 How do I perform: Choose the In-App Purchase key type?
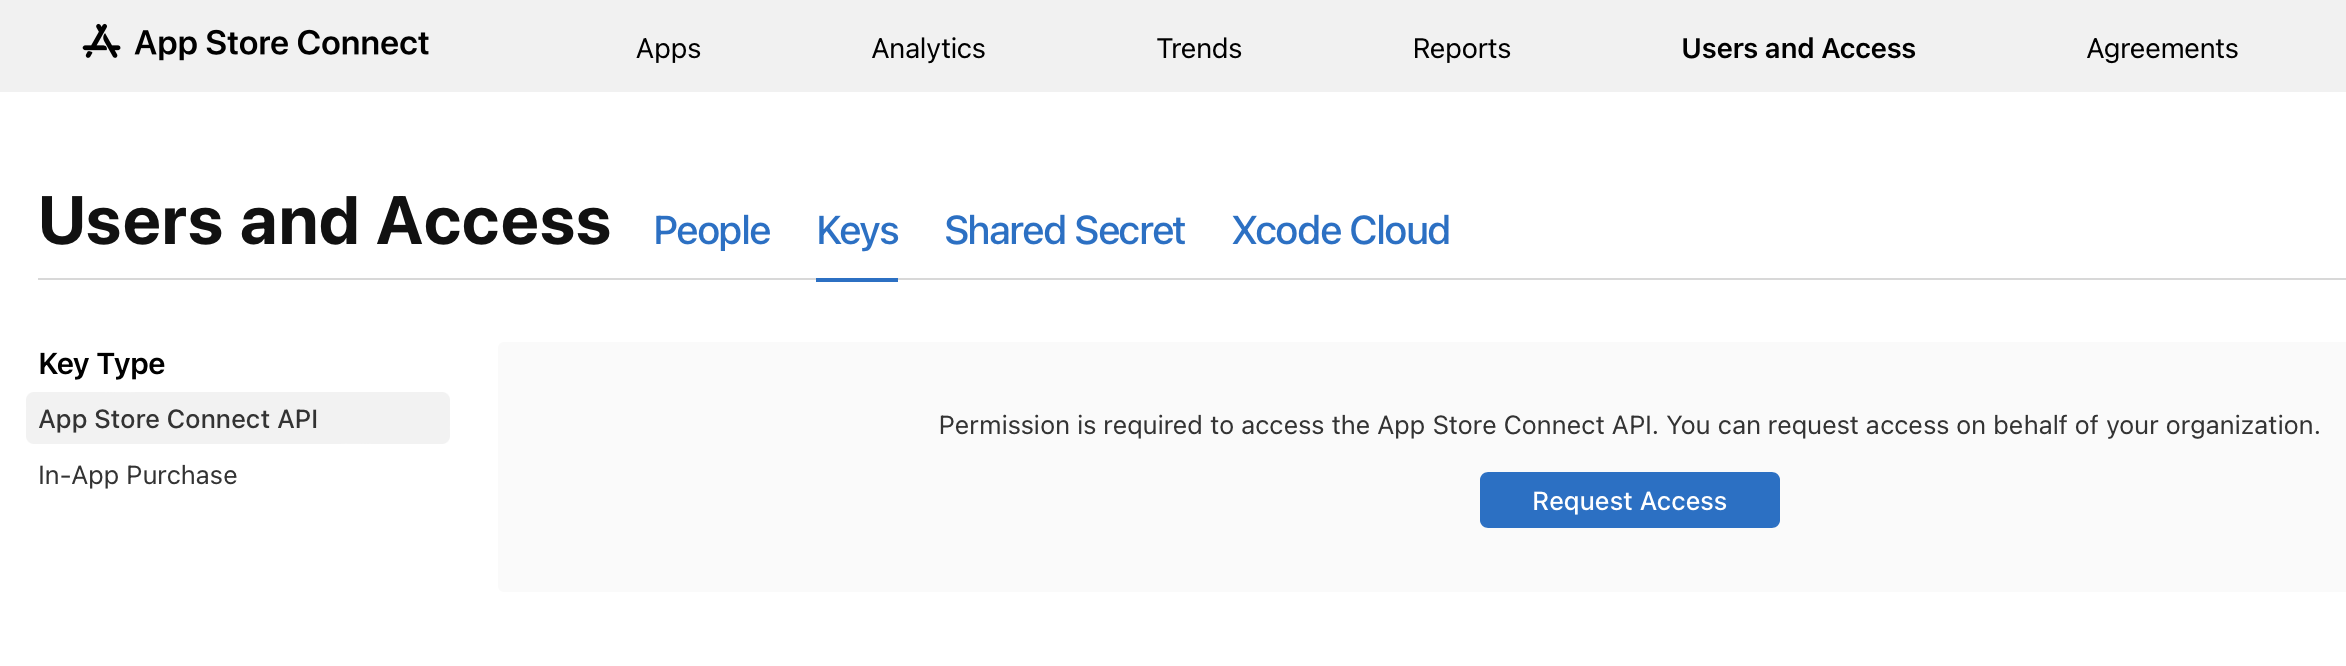(138, 475)
